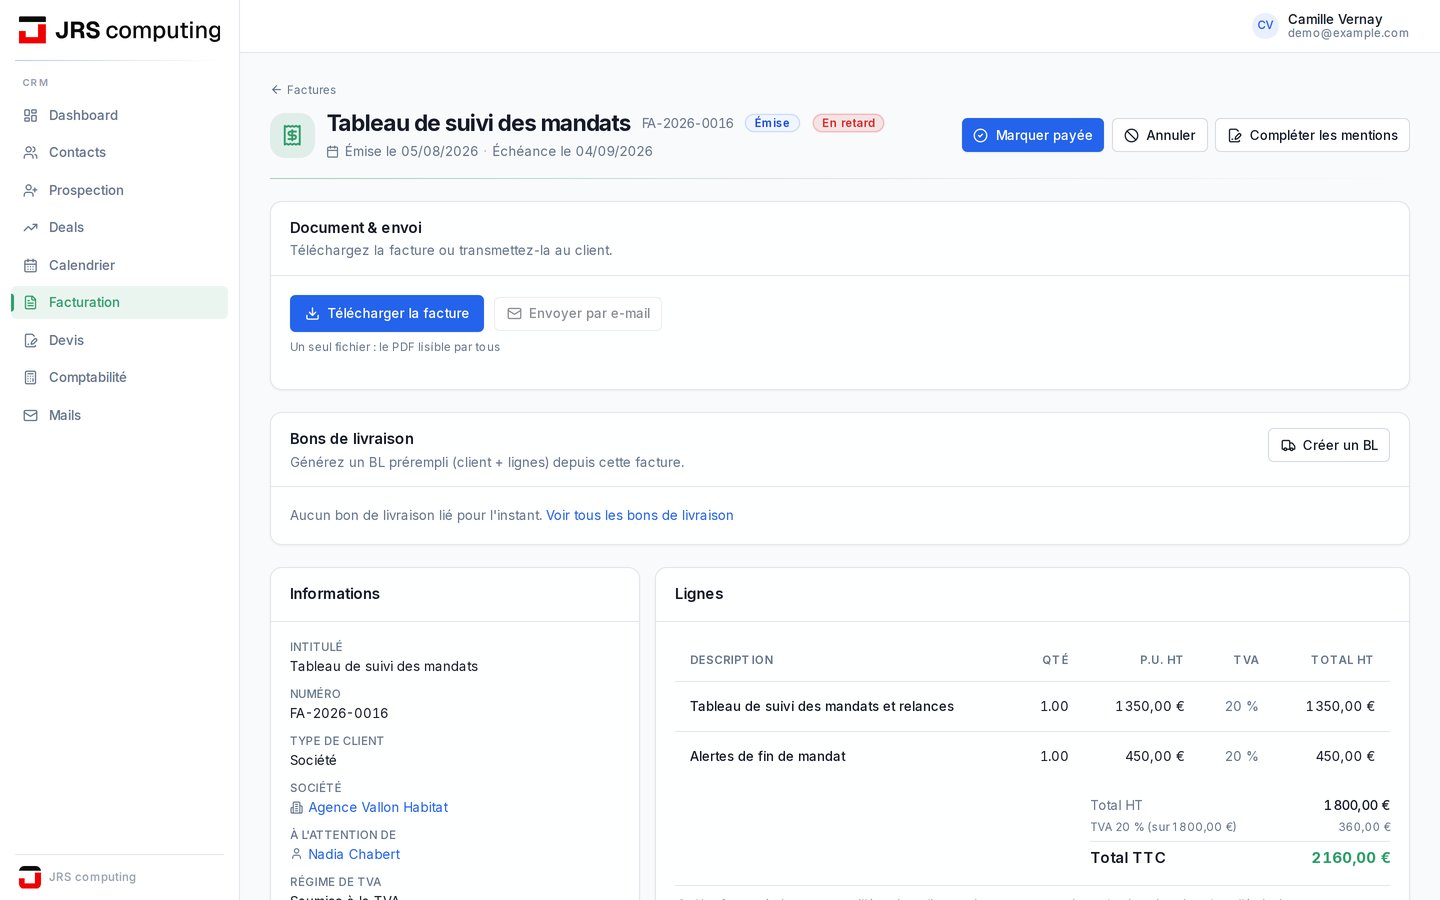This screenshot has height=900, width=1440.
Task: Click the Comptabilité calculator icon
Action: coord(31,377)
